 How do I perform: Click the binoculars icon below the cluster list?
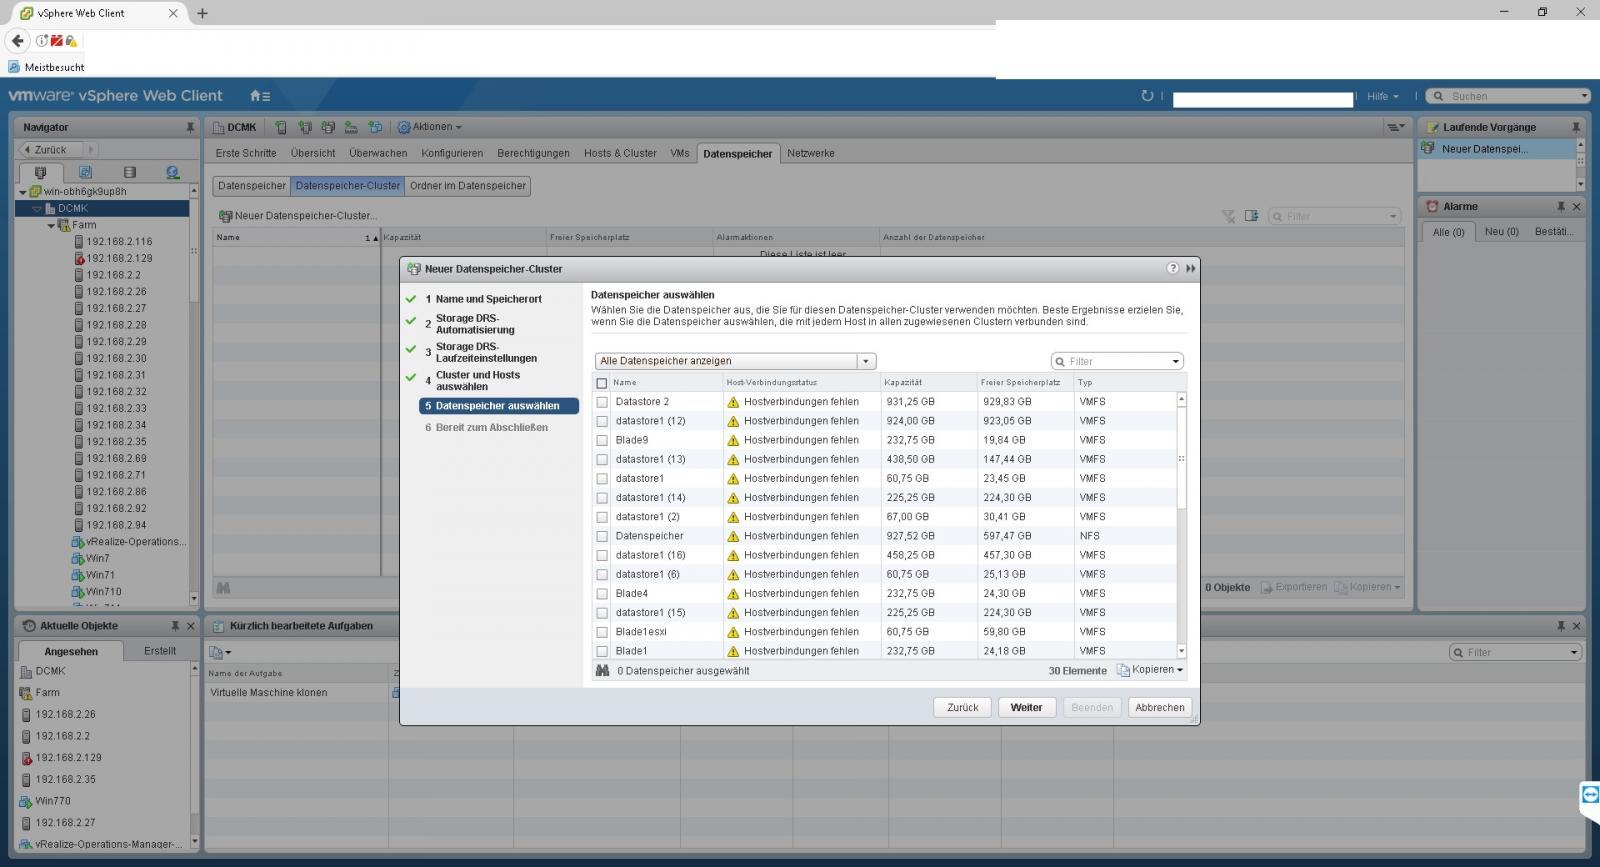point(223,588)
